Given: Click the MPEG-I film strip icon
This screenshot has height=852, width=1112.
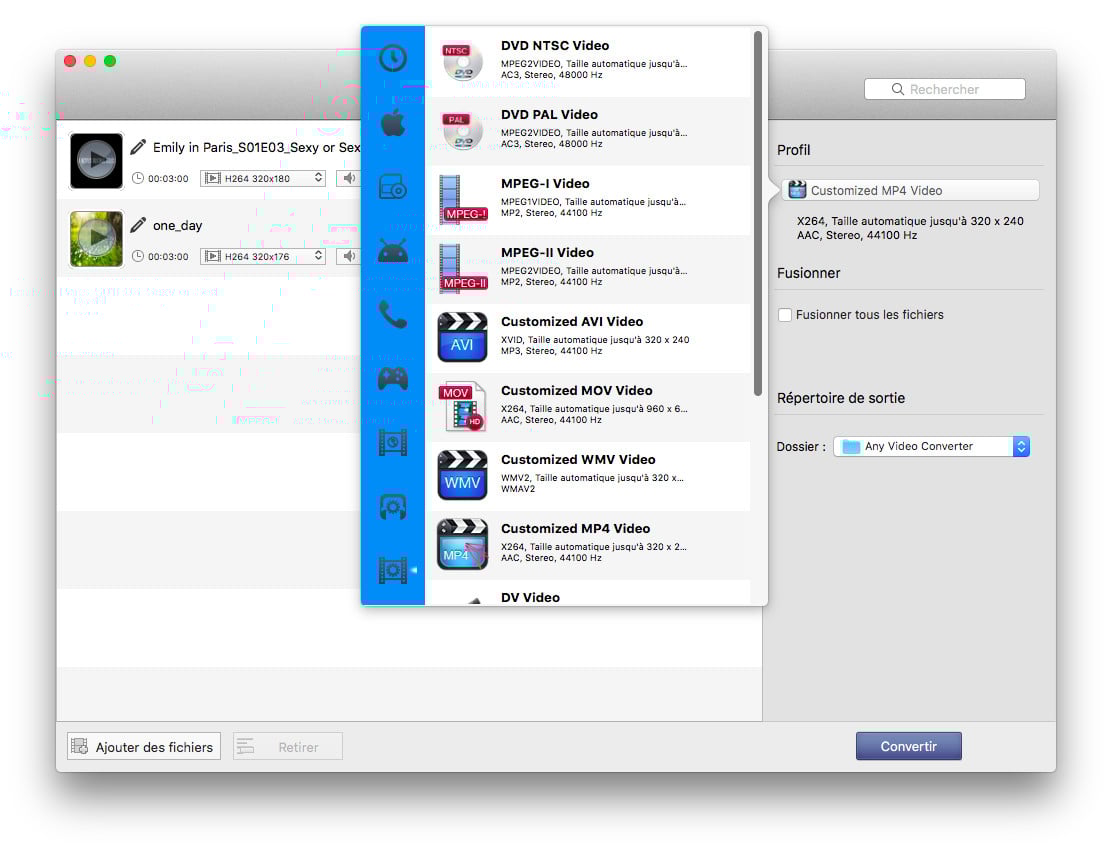Looking at the screenshot, I should click(x=462, y=199).
